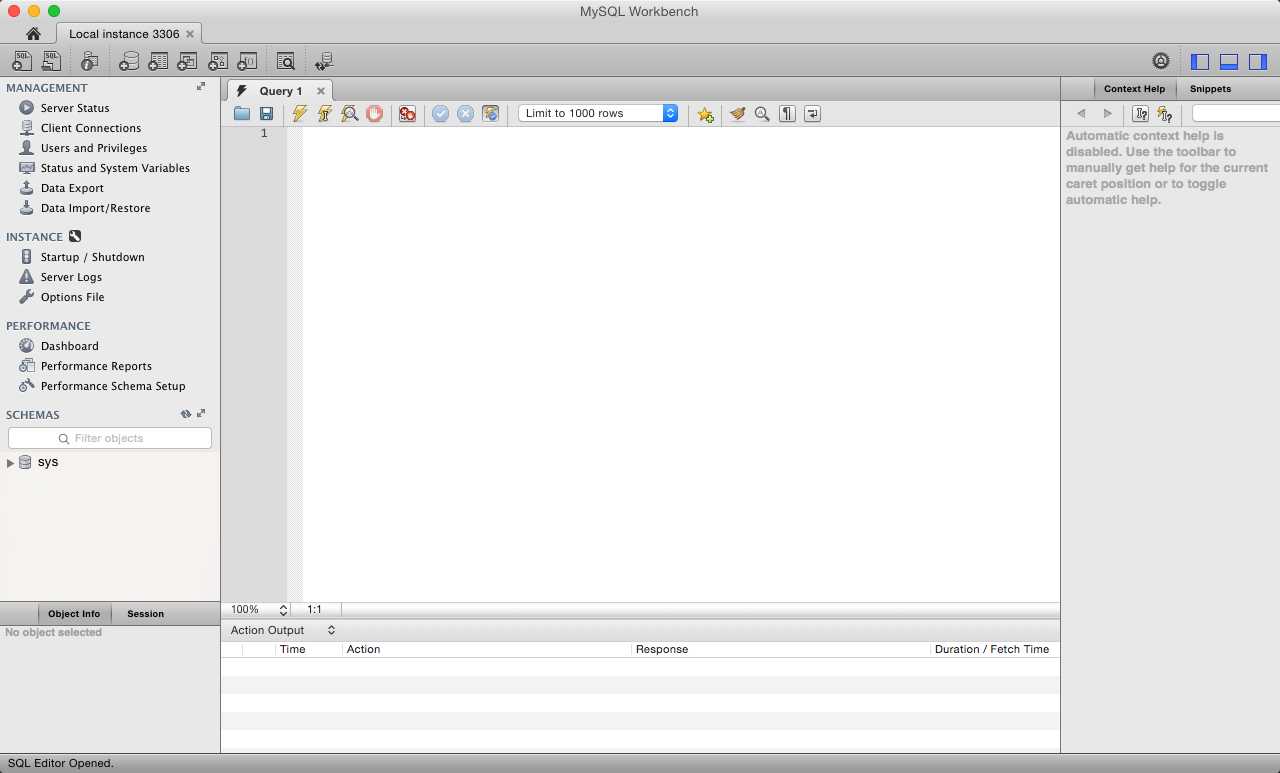Open Performance Reports
This screenshot has height=773, width=1280.
tap(96, 366)
